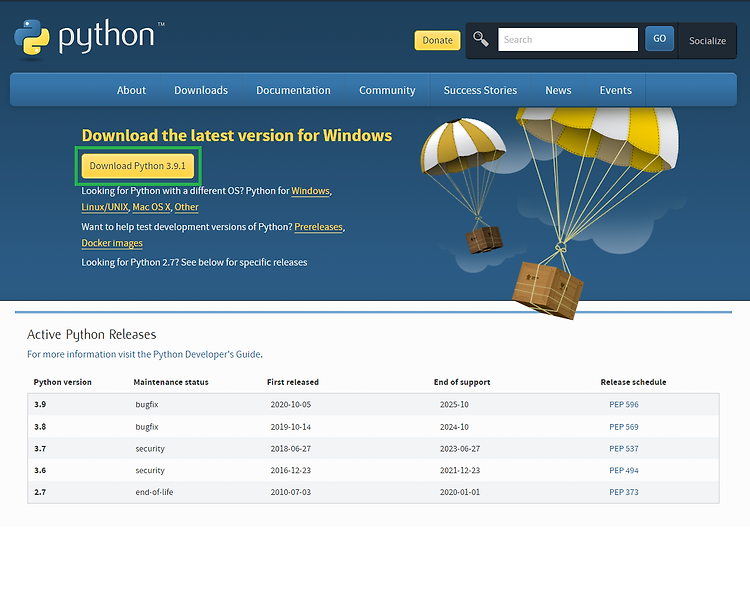Click the Download Python 3.9.1 button

pos(138,166)
